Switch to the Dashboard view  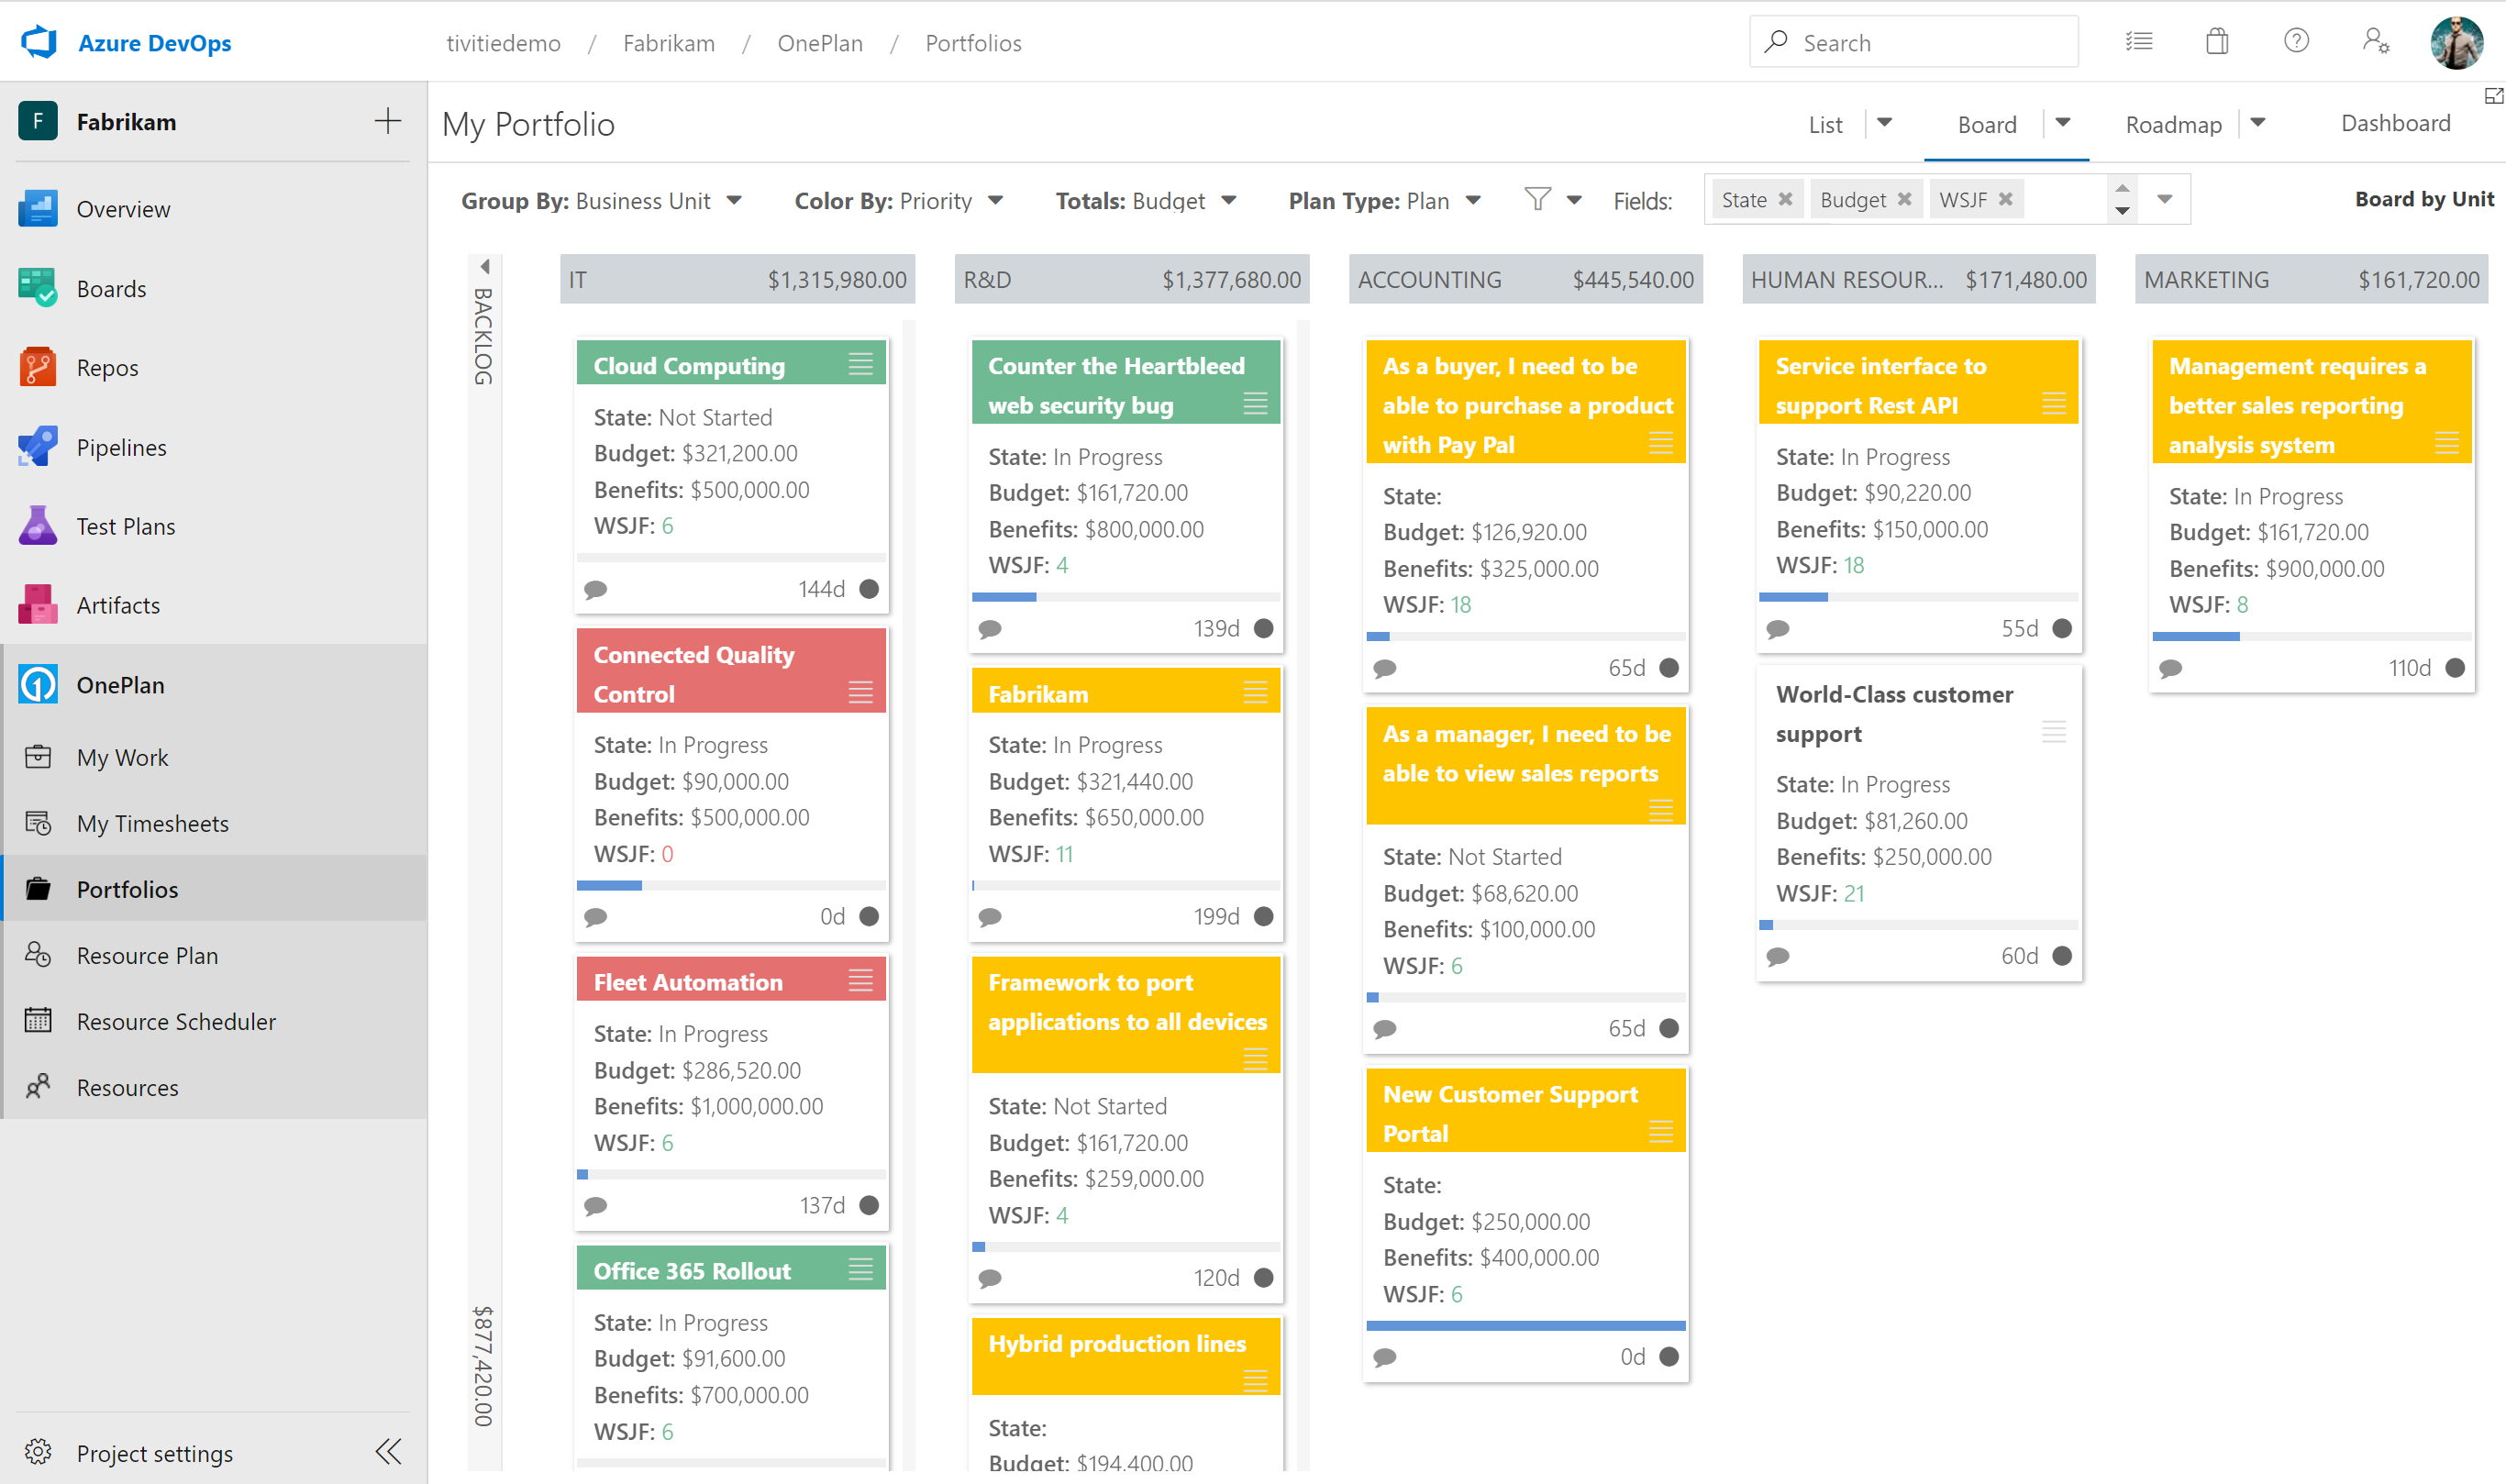(2395, 122)
